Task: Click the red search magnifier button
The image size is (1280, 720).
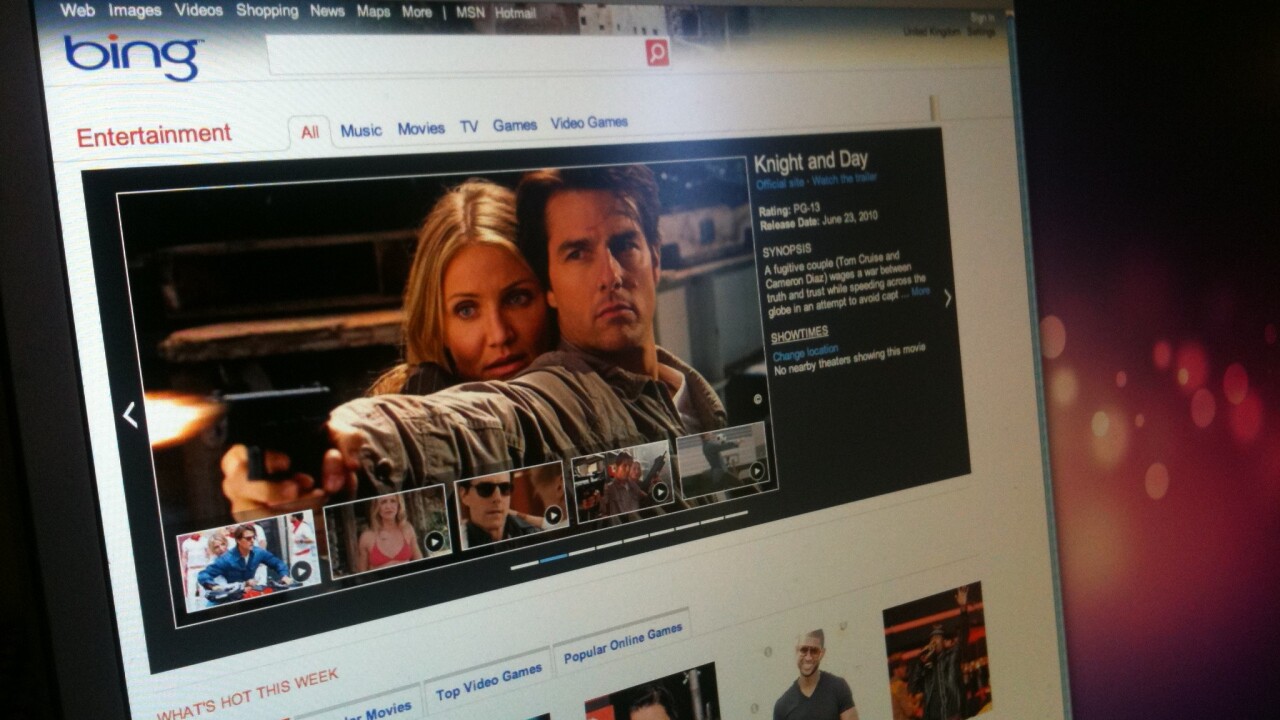Action: click(657, 52)
